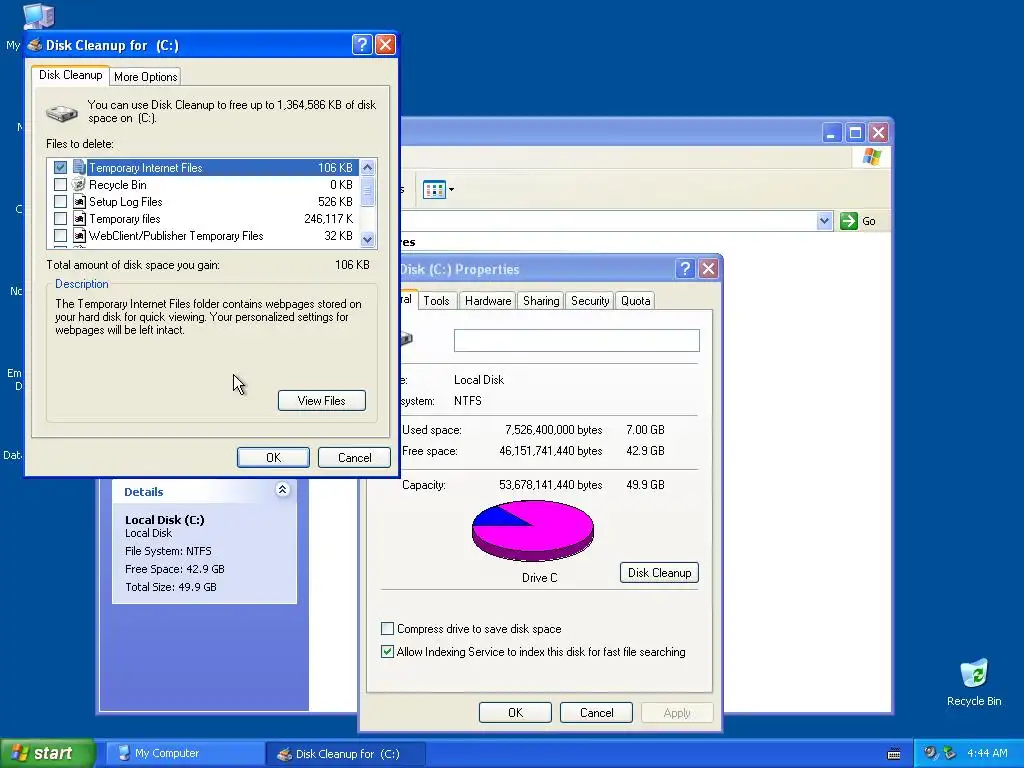Viewport: 1024px width, 768px height.
Task: Click the taskbar clock showing 4:44 AM
Action: click(x=987, y=753)
